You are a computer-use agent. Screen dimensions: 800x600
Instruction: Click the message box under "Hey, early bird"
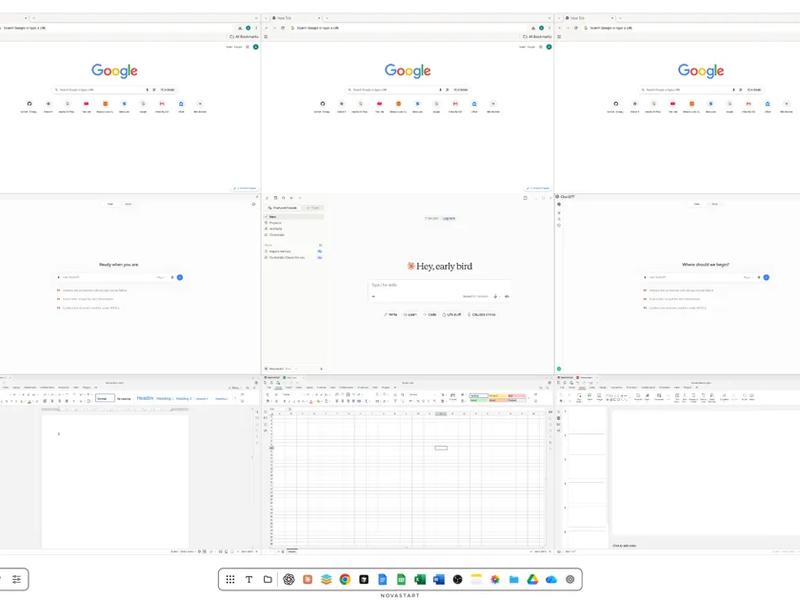440,290
